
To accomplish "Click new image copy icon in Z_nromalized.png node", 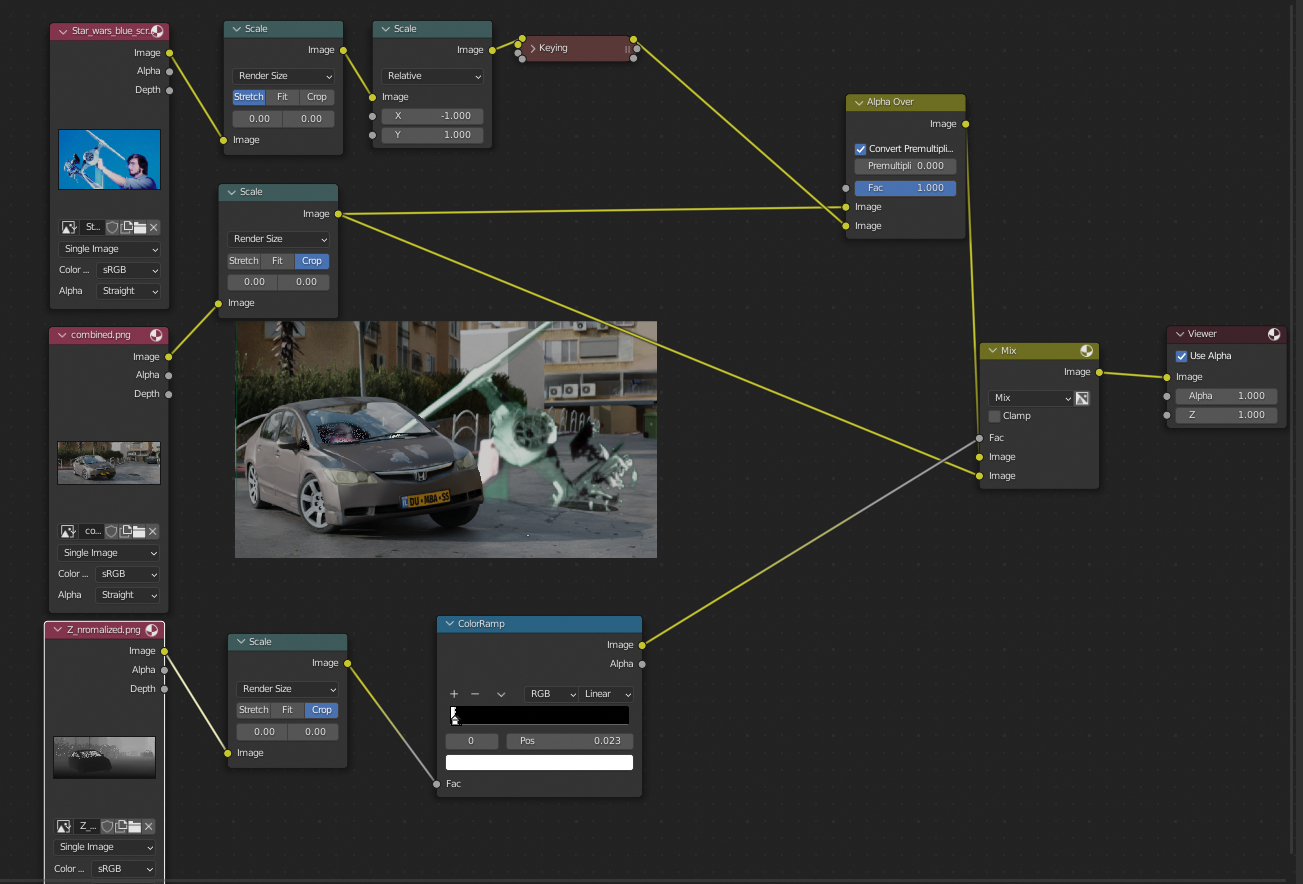I will [121, 827].
